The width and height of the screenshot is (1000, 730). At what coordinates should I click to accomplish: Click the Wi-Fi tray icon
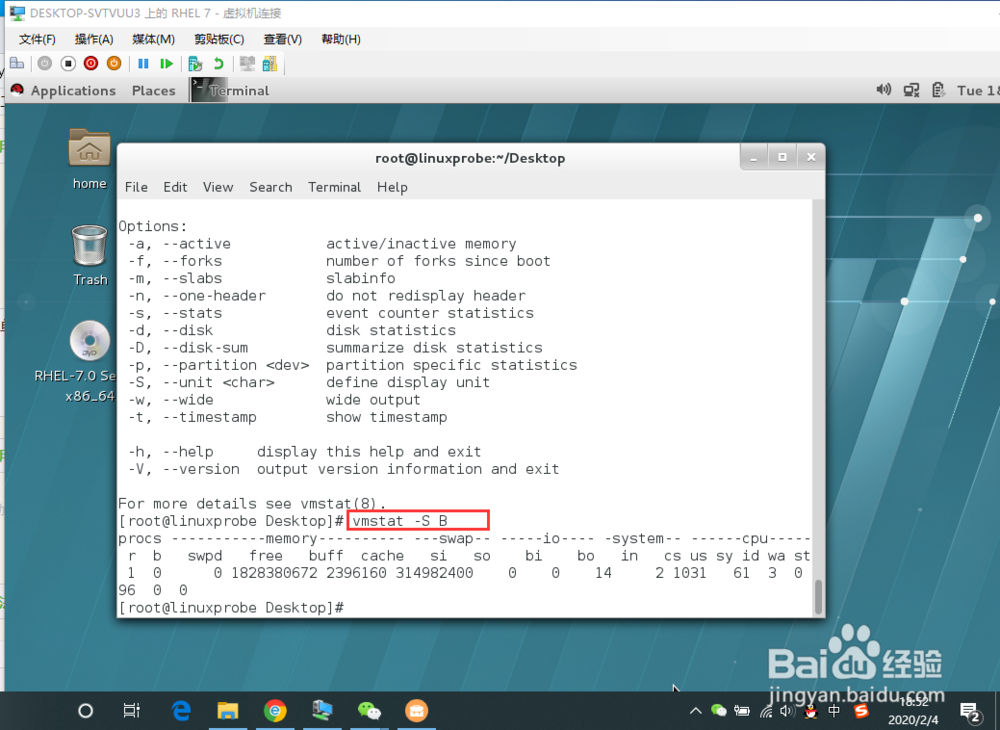coord(767,710)
